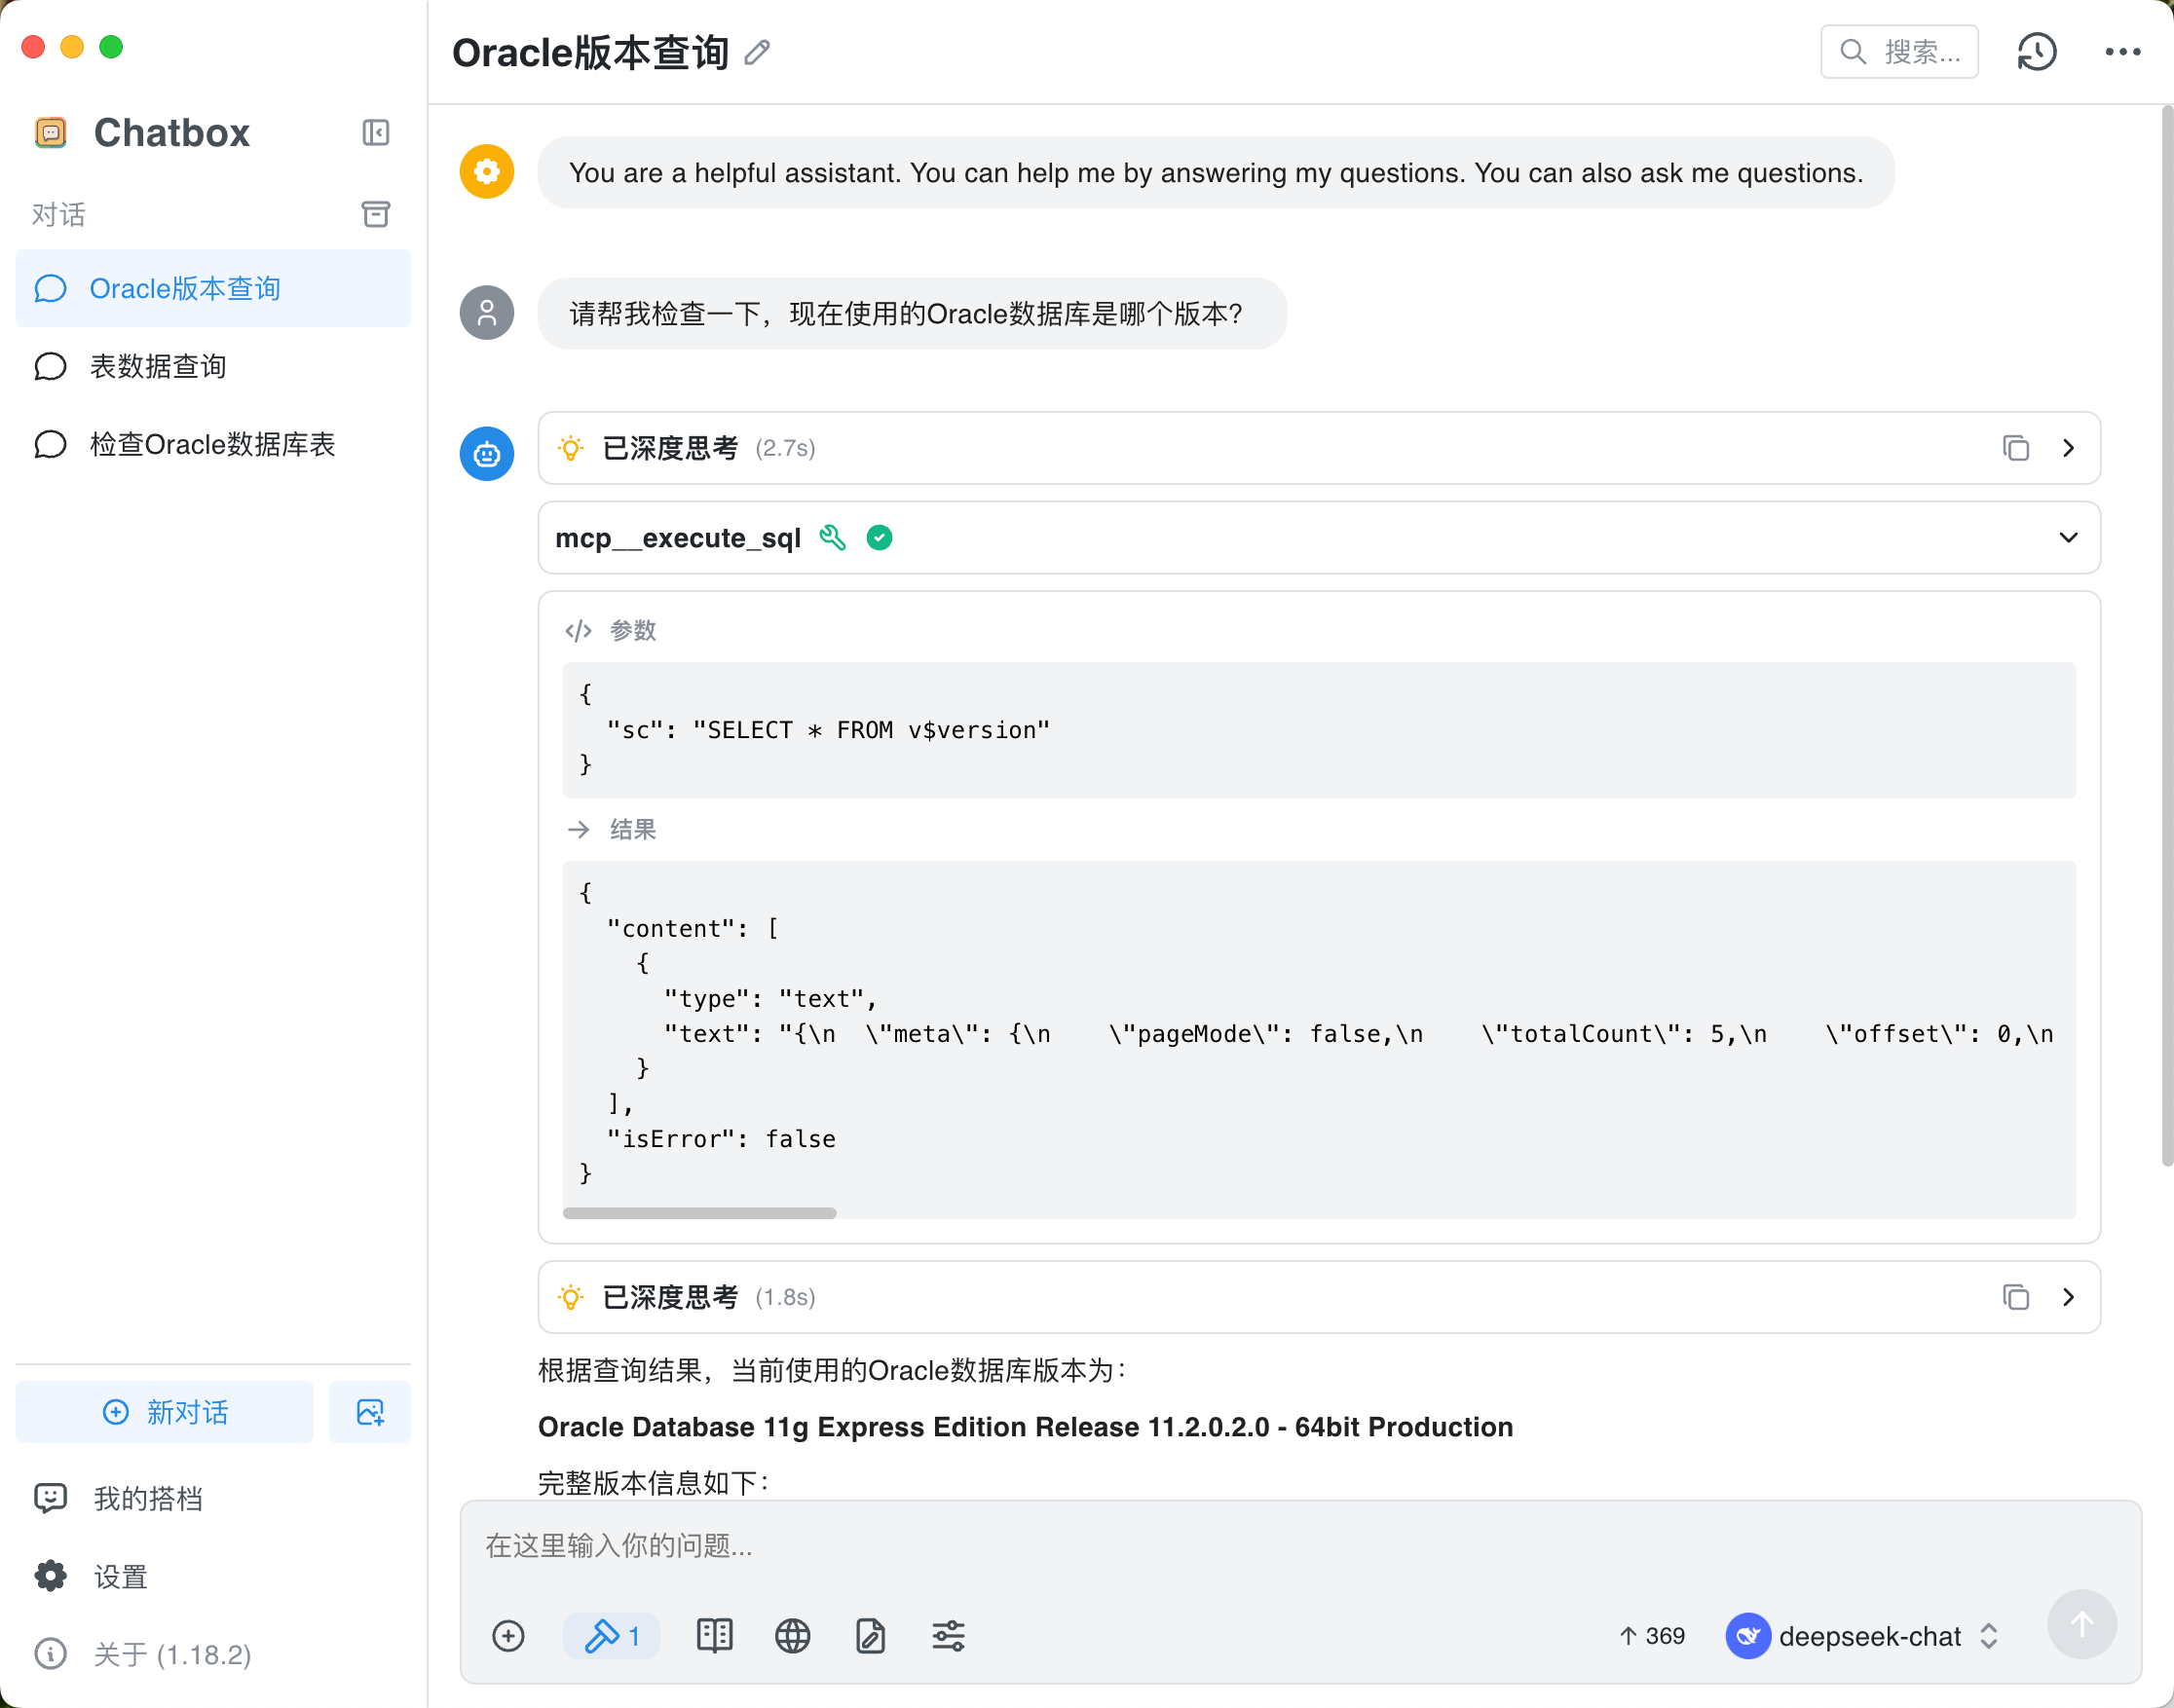Click the Oracle版本查询 page title

pyautogui.click(x=590, y=52)
